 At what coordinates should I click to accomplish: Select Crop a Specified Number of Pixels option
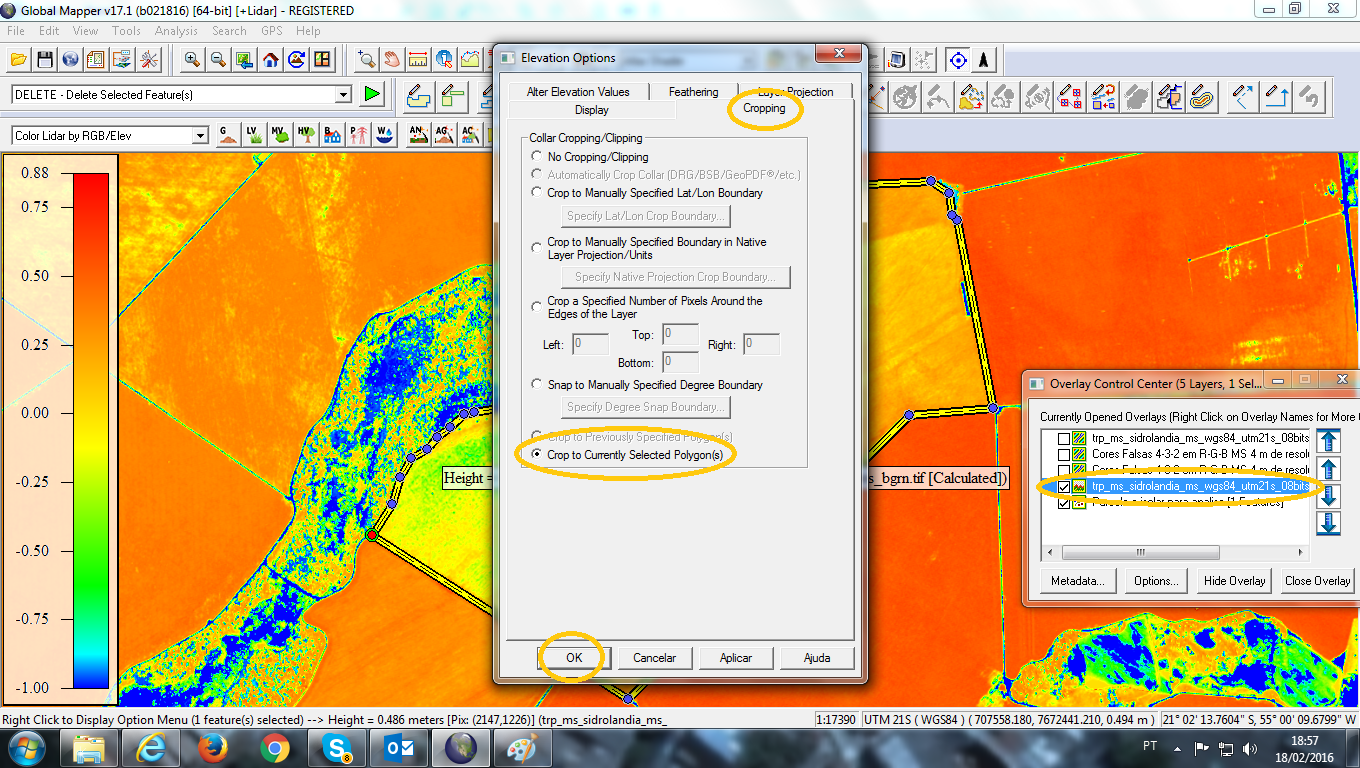click(539, 306)
